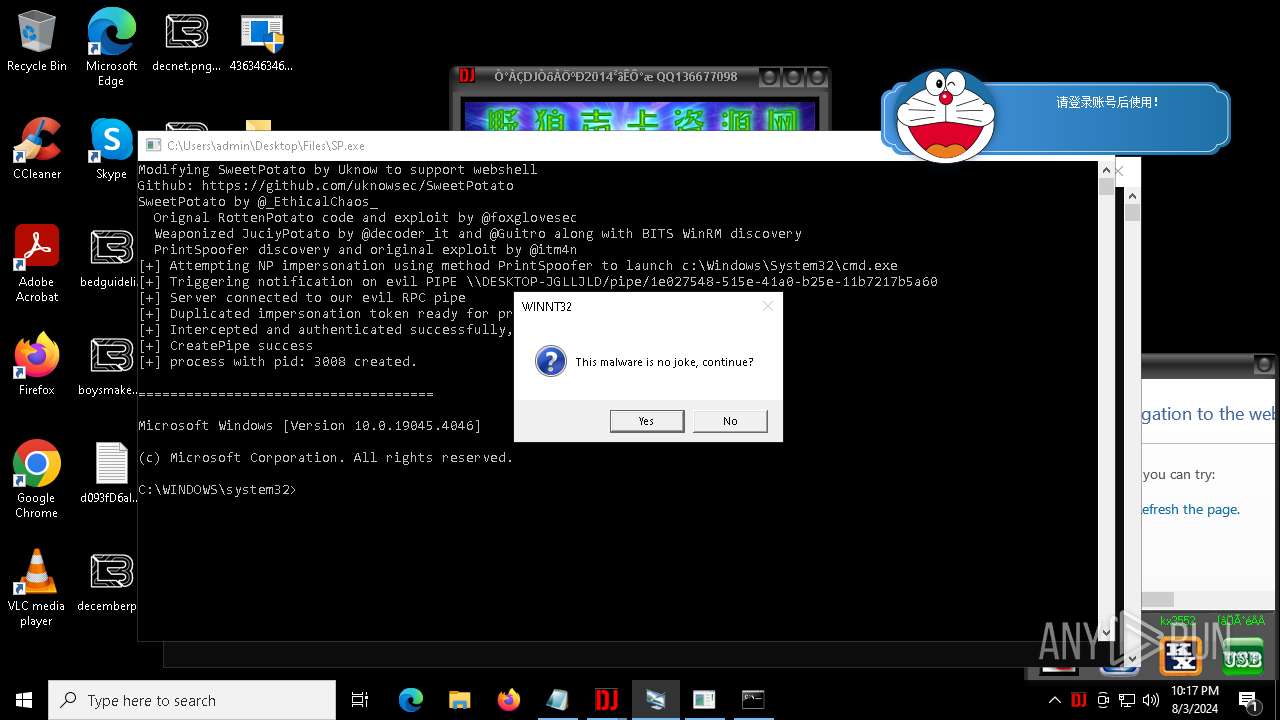
Task: Click the DJ player window title bar
Action: [x=640, y=77]
